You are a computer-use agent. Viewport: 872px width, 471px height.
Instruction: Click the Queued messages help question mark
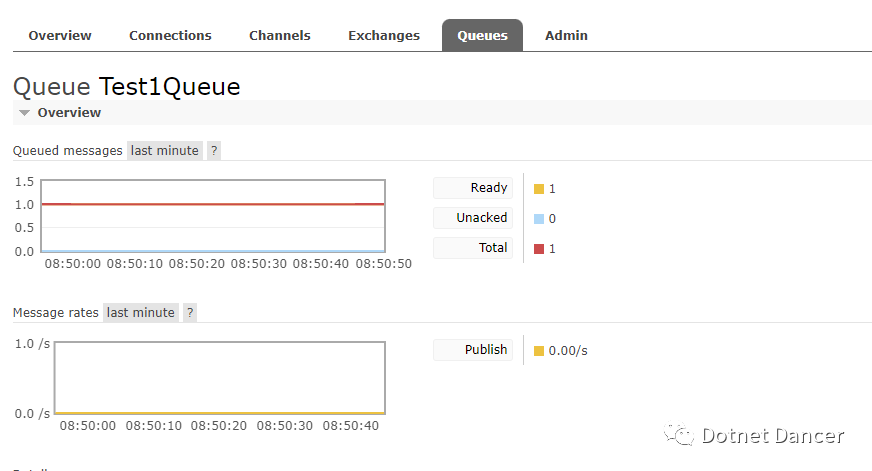[x=214, y=151]
